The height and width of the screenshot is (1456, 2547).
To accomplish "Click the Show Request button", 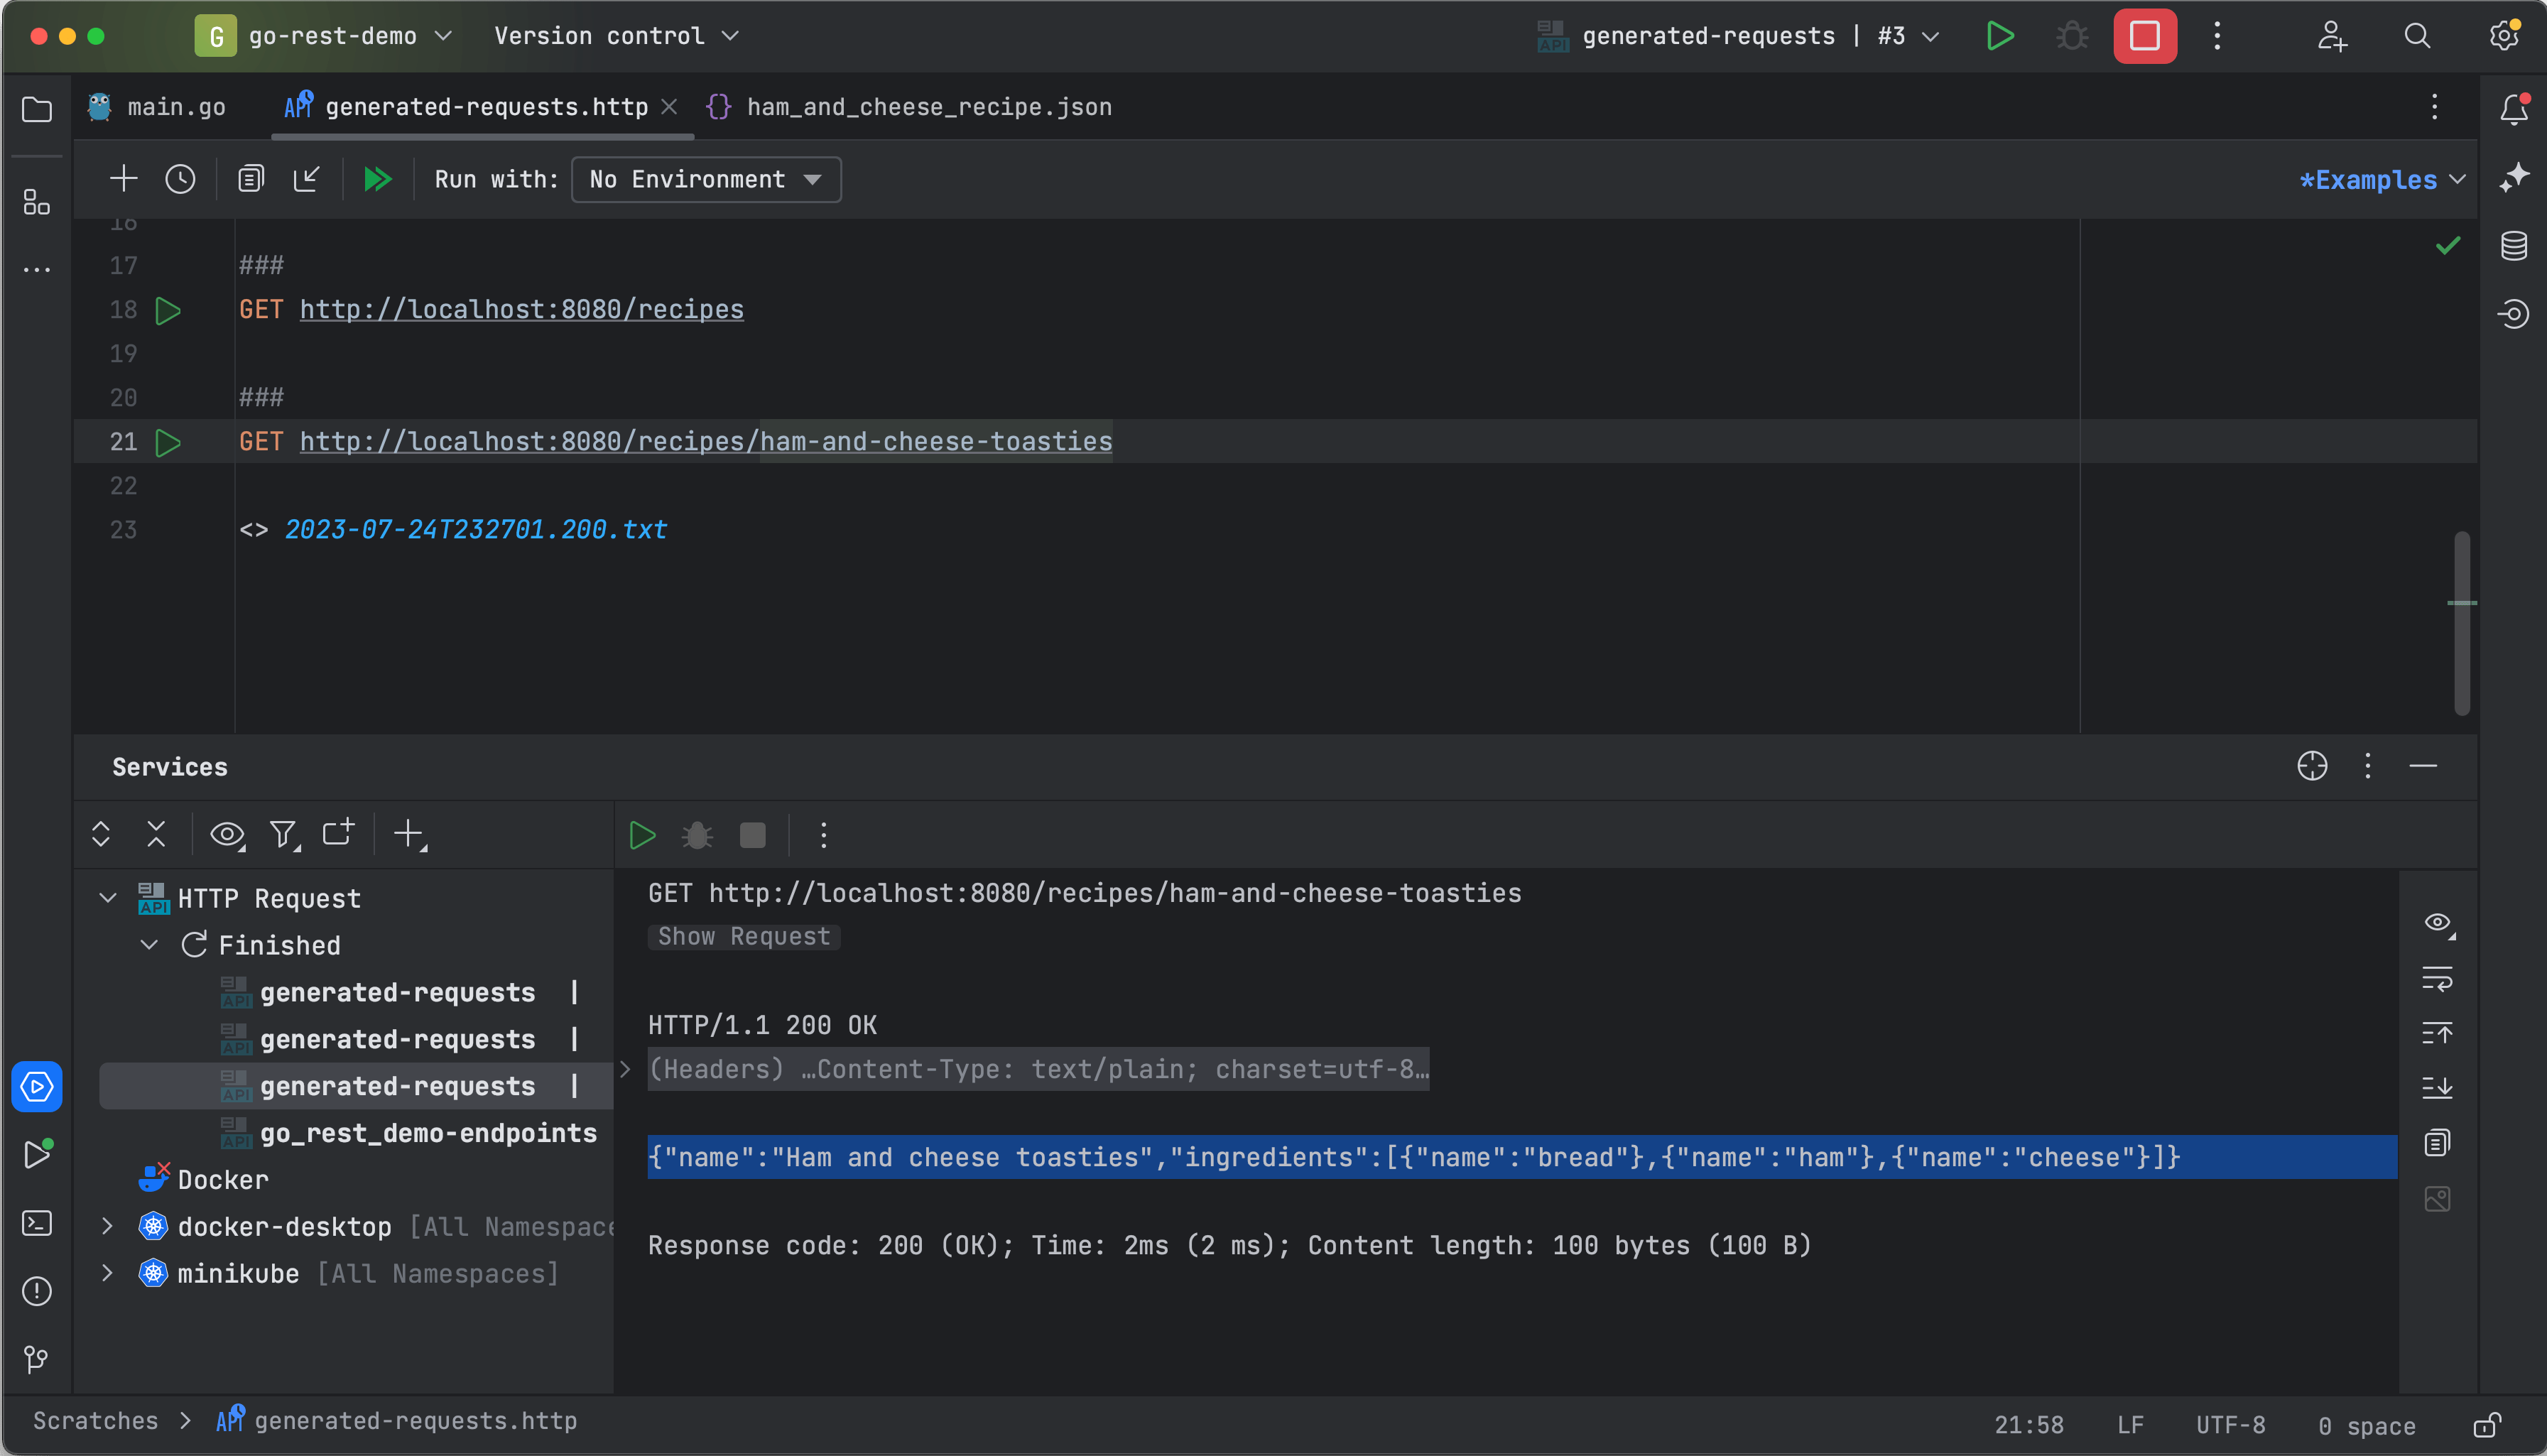I will coord(743,936).
